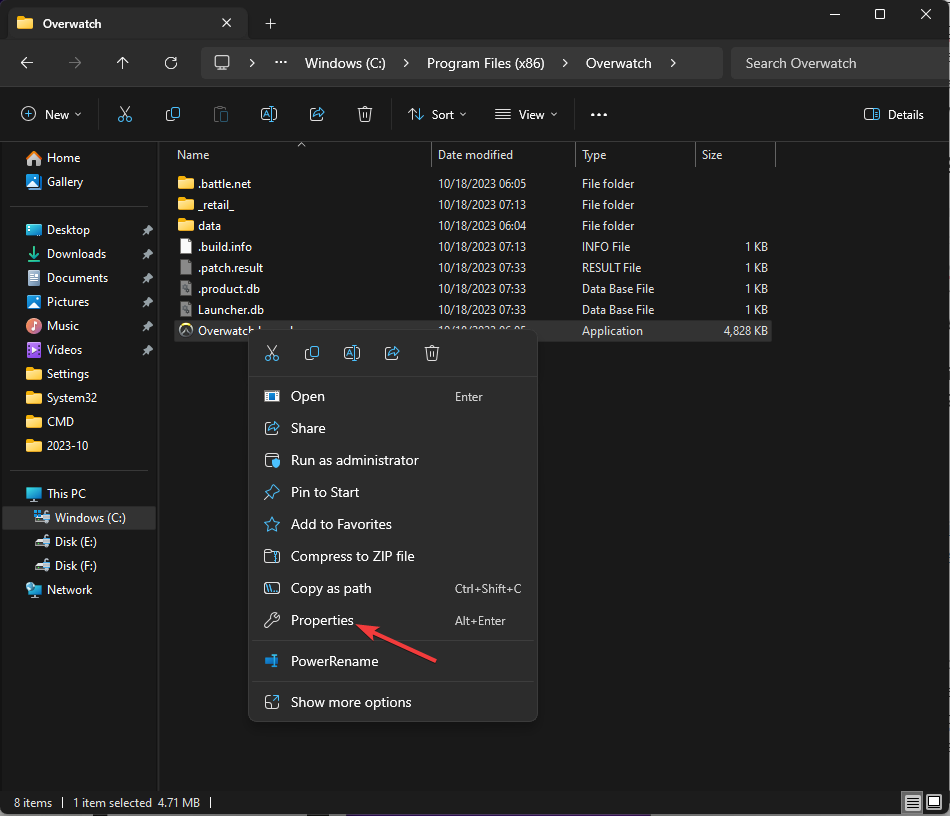Image resolution: width=950 pixels, height=816 pixels.
Task: Sort by Date modified column header
Action: [503, 155]
